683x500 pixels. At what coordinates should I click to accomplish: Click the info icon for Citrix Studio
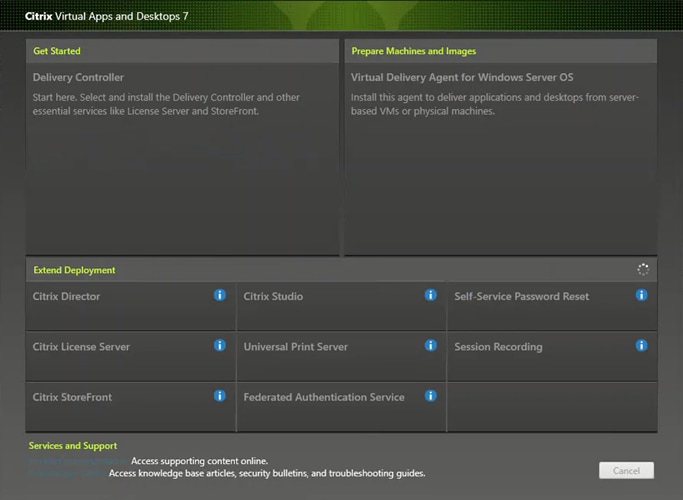pyautogui.click(x=431, y=295)
